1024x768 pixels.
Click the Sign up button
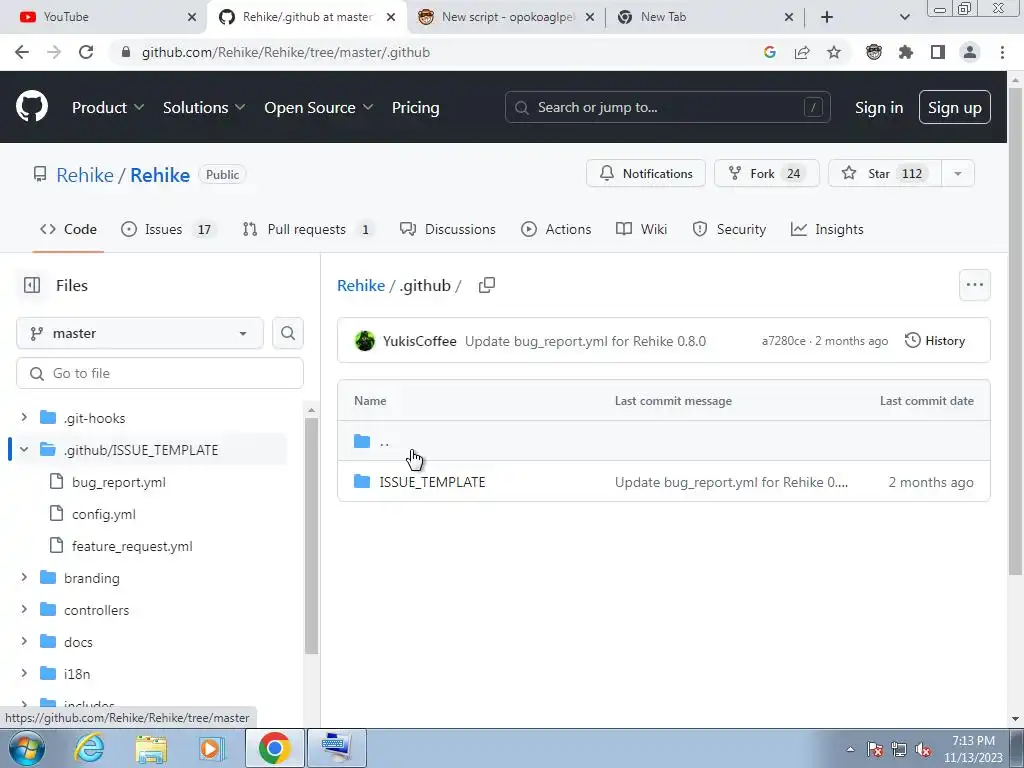[x=954, y=108]
